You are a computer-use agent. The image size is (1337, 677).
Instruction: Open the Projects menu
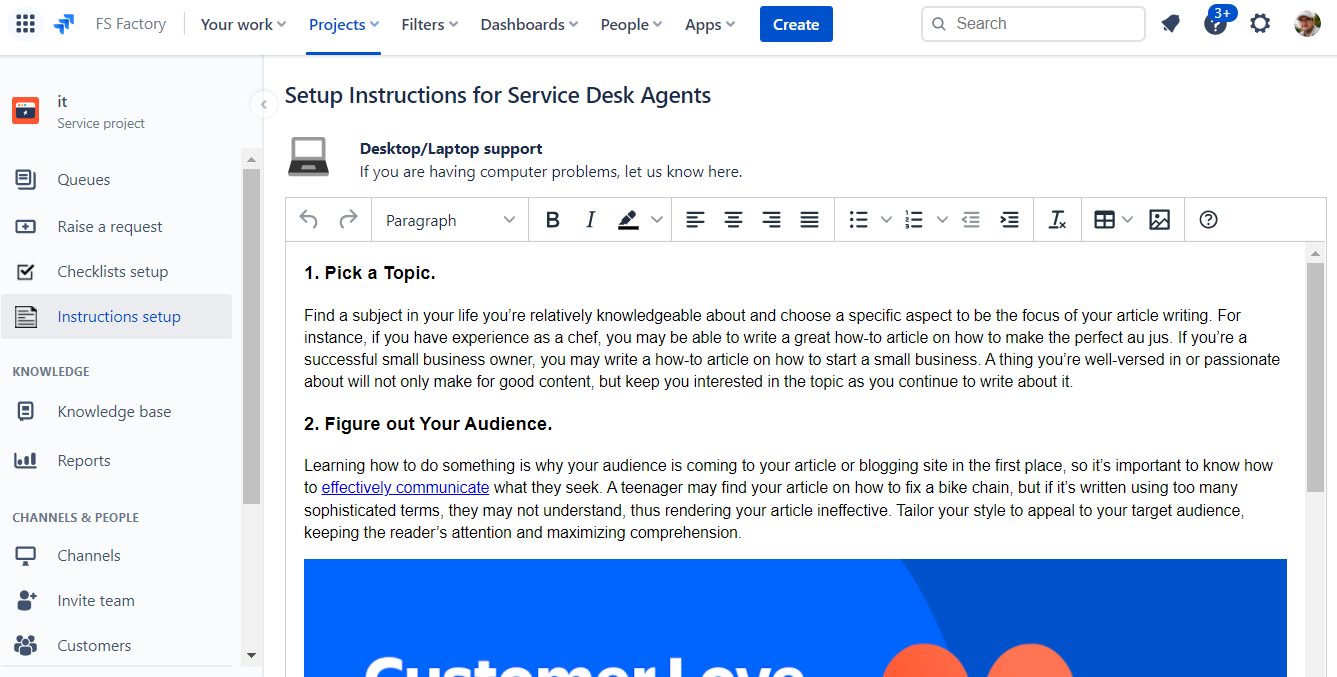344,24
